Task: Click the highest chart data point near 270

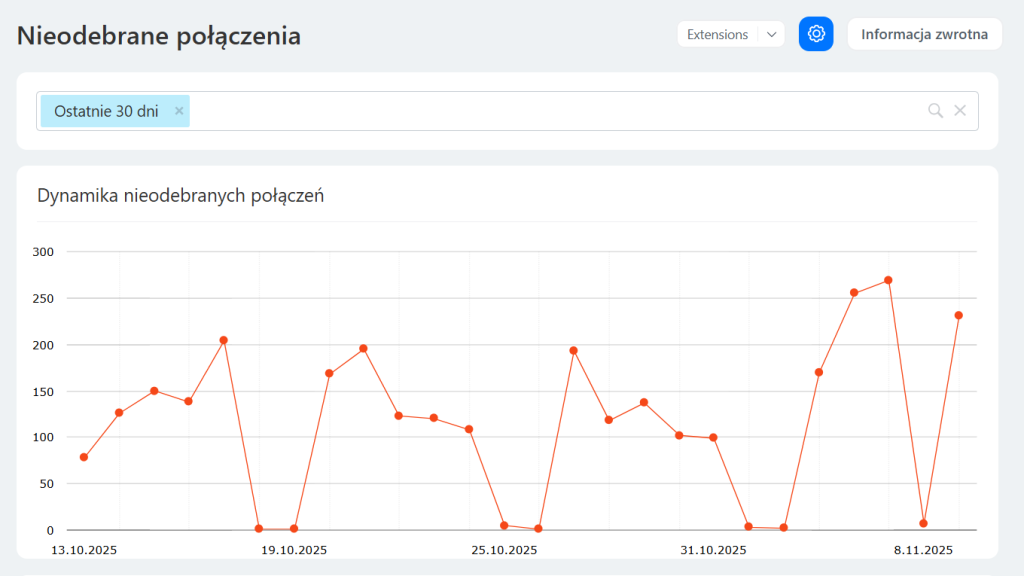Action: (888, 280)
